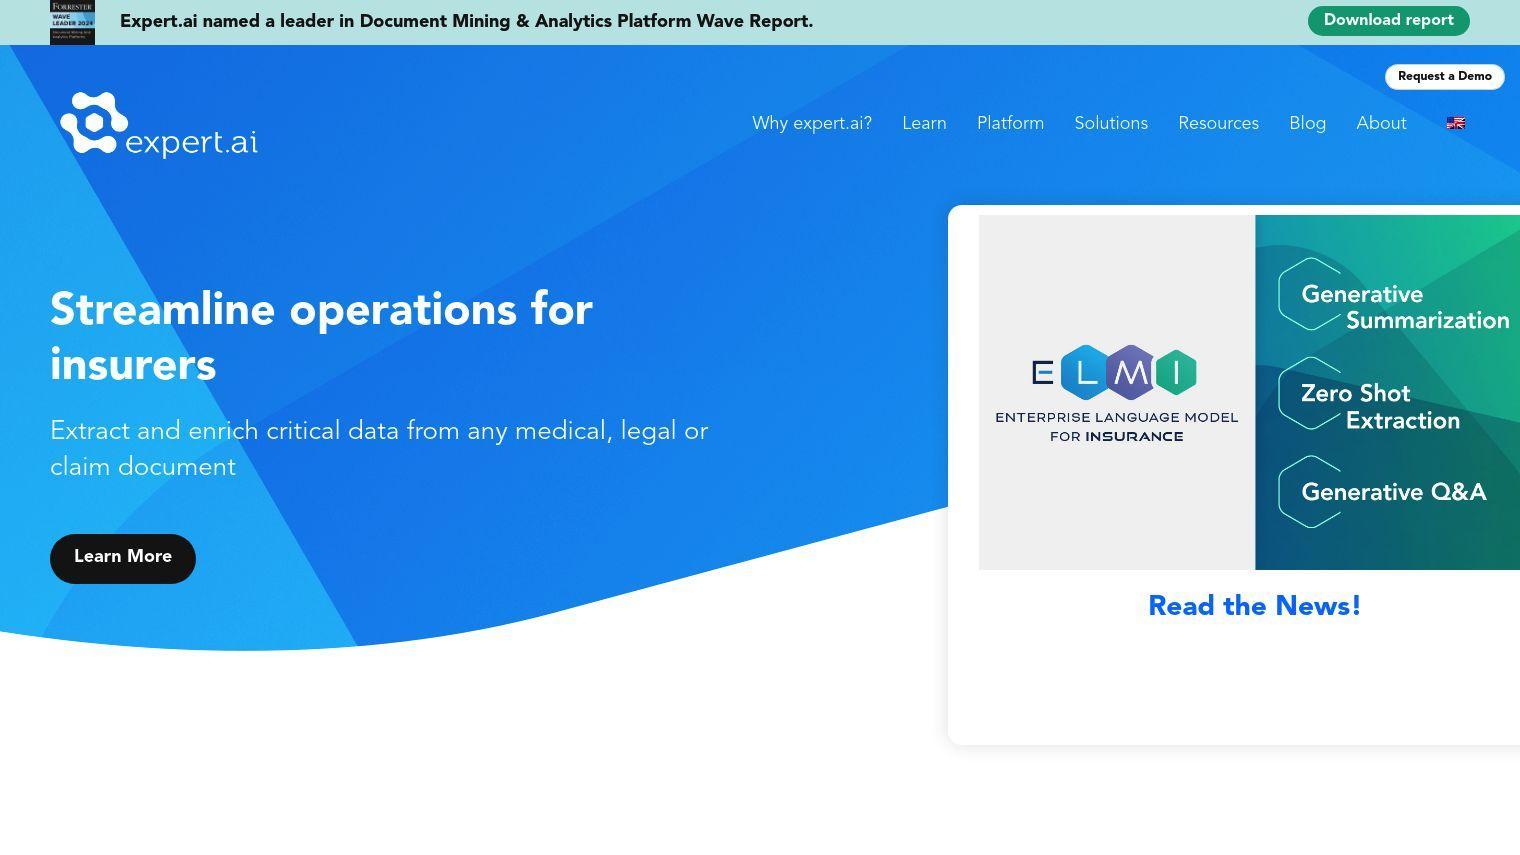The width and height of the screenshot is (1520, 855).
Task: Open the About menu
Action: 1381,123
